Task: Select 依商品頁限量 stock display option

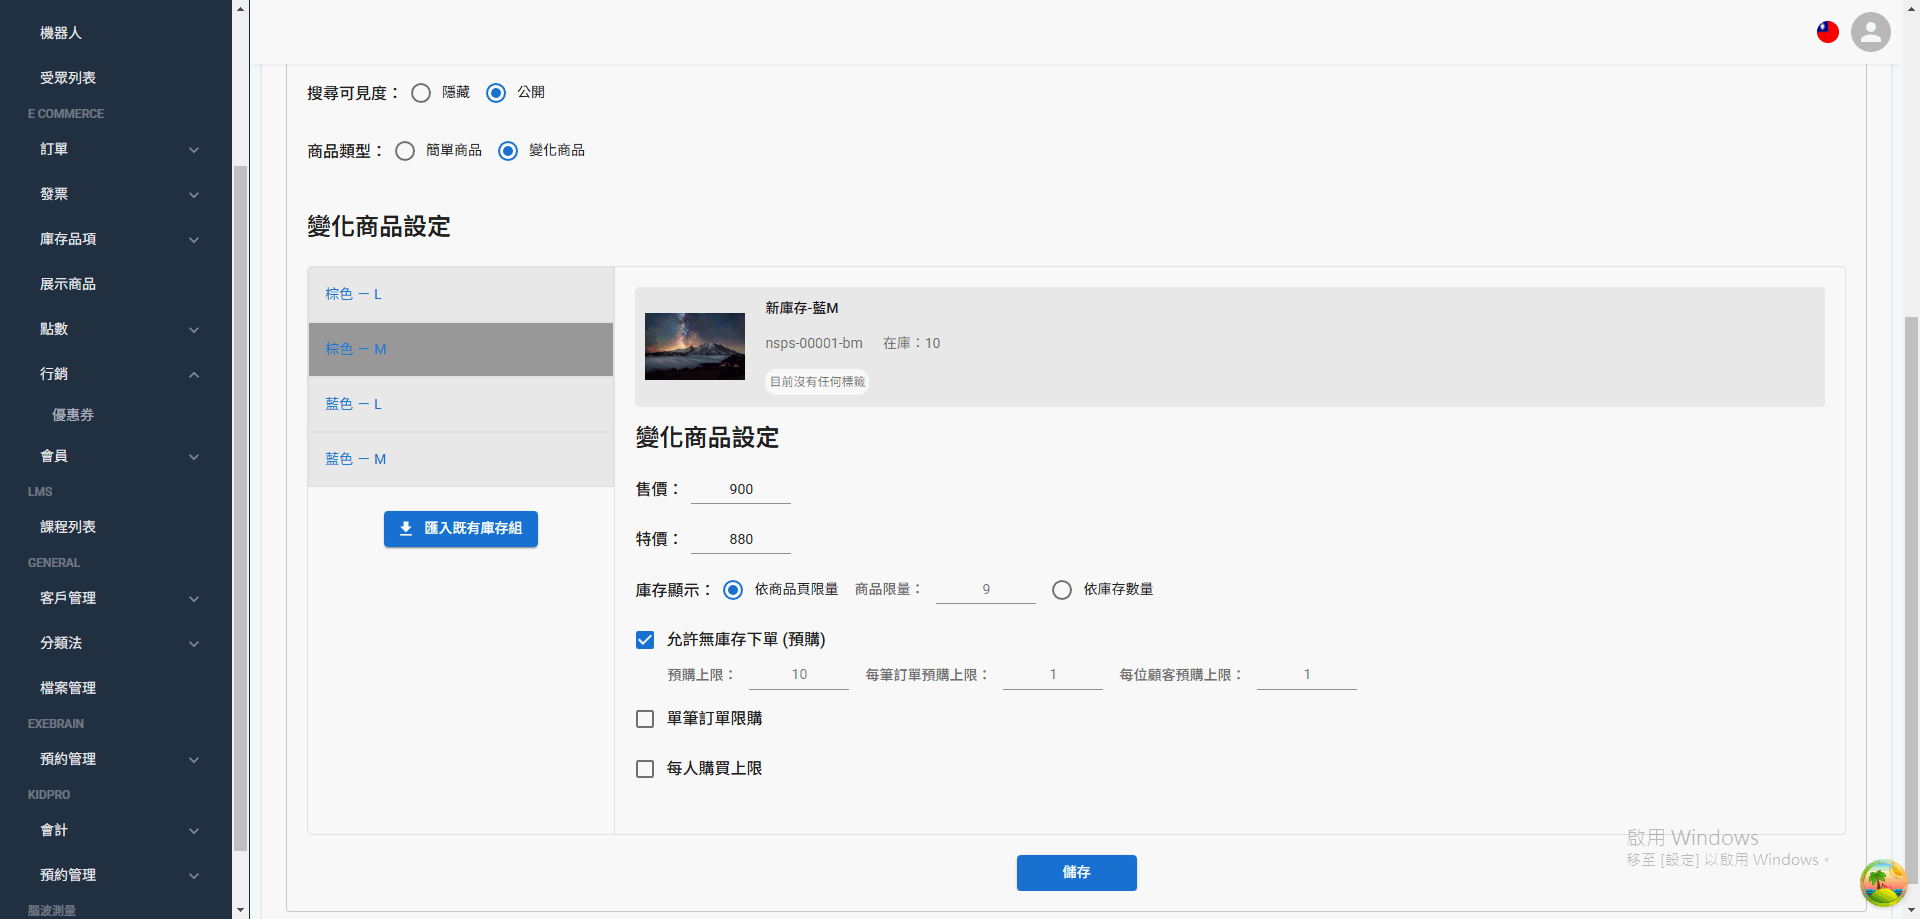Action: pyautogui.click(x=733, y=590)
